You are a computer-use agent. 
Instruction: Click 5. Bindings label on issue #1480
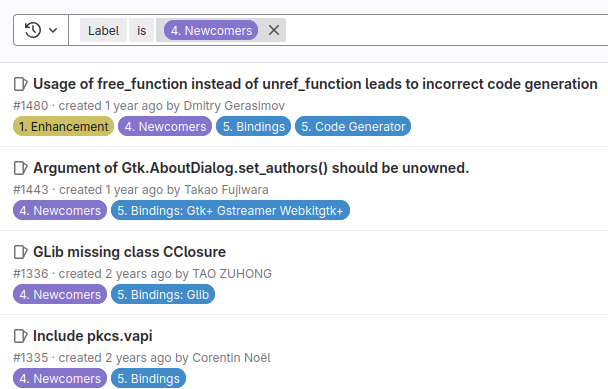[x=253, y=126]
